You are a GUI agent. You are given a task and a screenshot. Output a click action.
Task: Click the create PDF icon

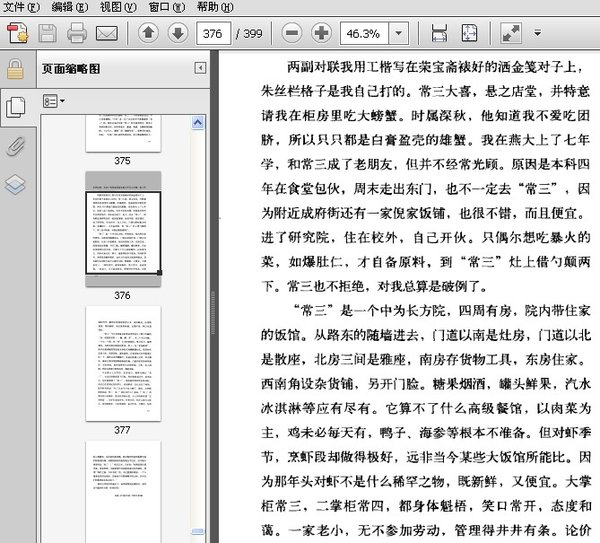[x=17, y=34]
